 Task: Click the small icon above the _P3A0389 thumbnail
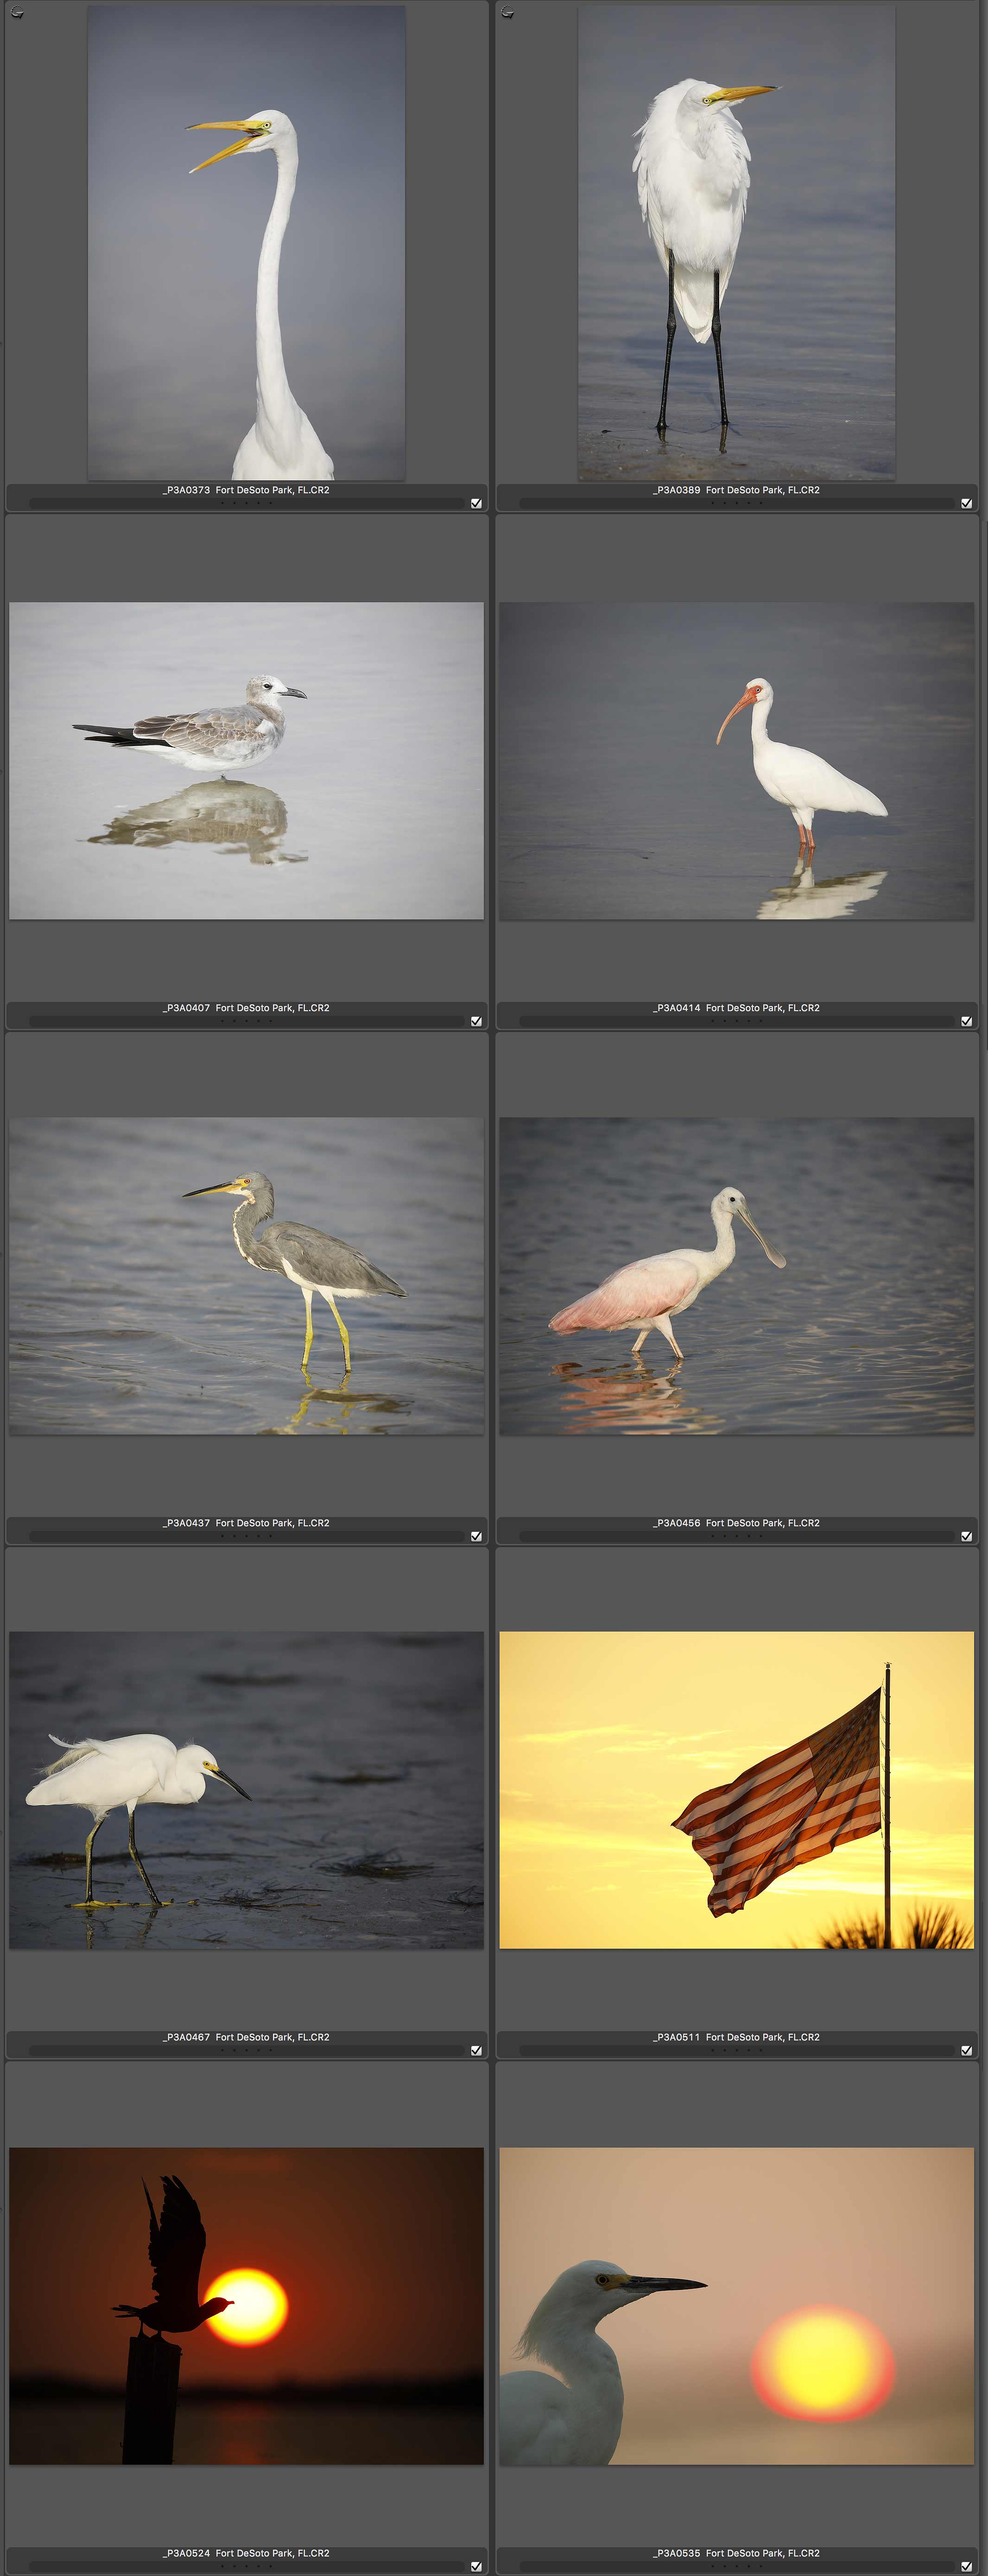click(507, 13)
